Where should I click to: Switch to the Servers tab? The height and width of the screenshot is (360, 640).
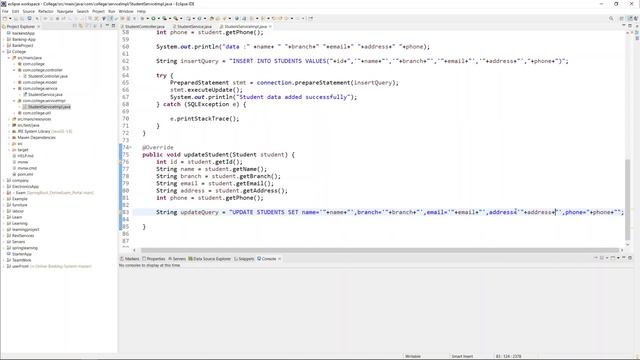tap(177, 259)
